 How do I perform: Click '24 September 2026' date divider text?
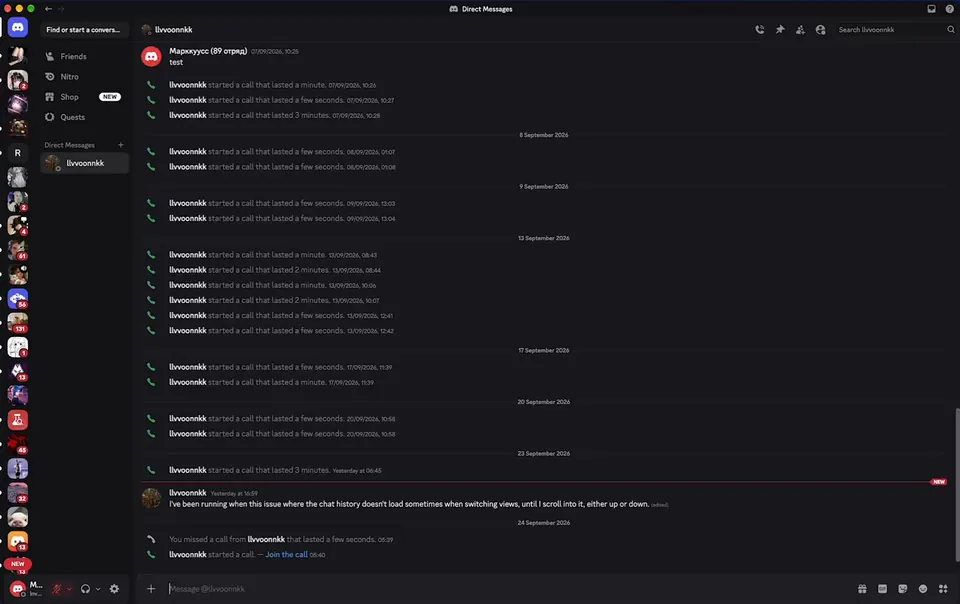pos(544,523)
